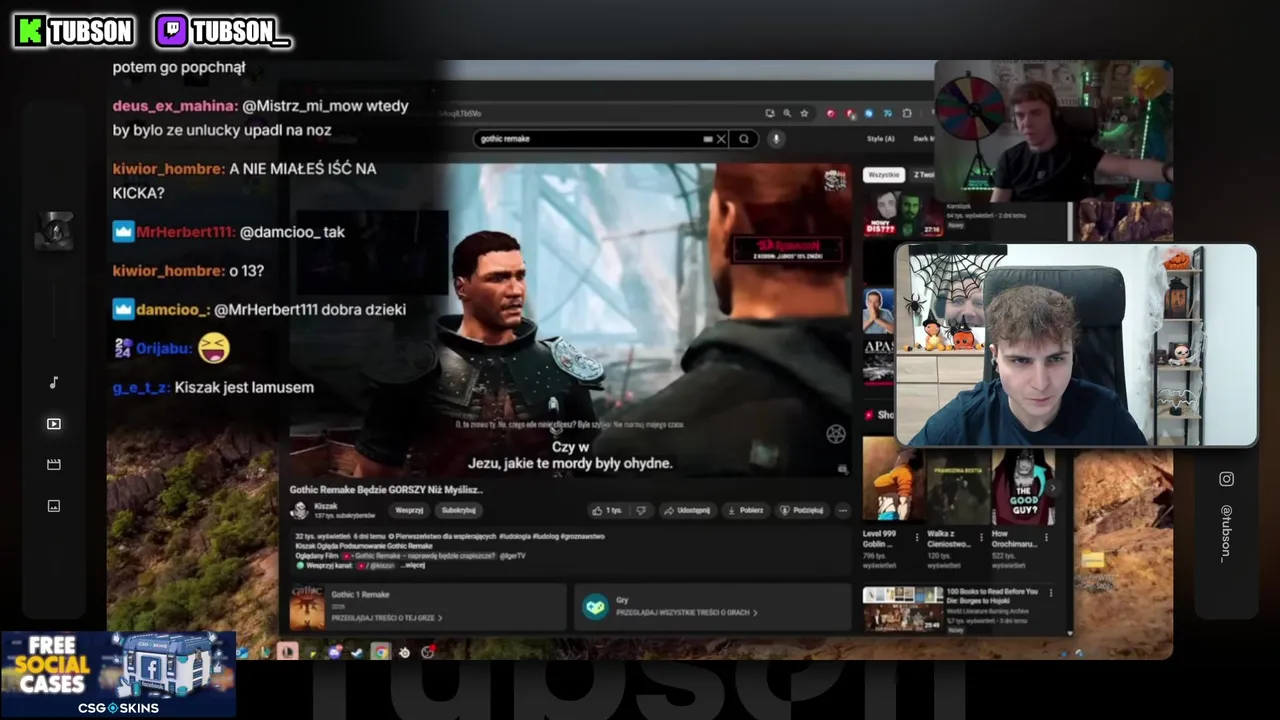Click the 'Style (A)' option in YouTube header
This screenshot has height=720, width=1280.
(881, 139)
